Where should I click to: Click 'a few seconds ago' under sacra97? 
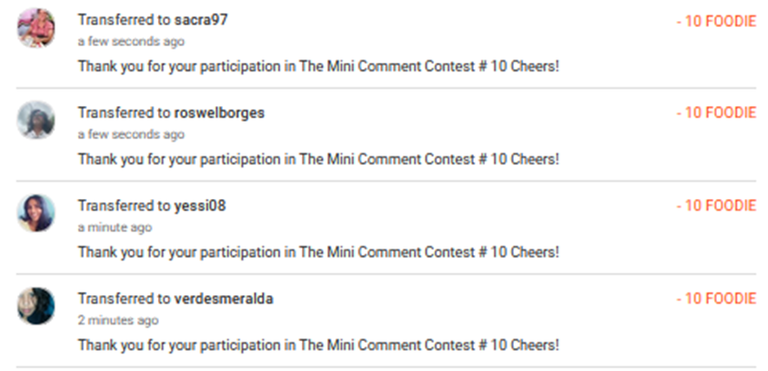[x=131, y=42]
